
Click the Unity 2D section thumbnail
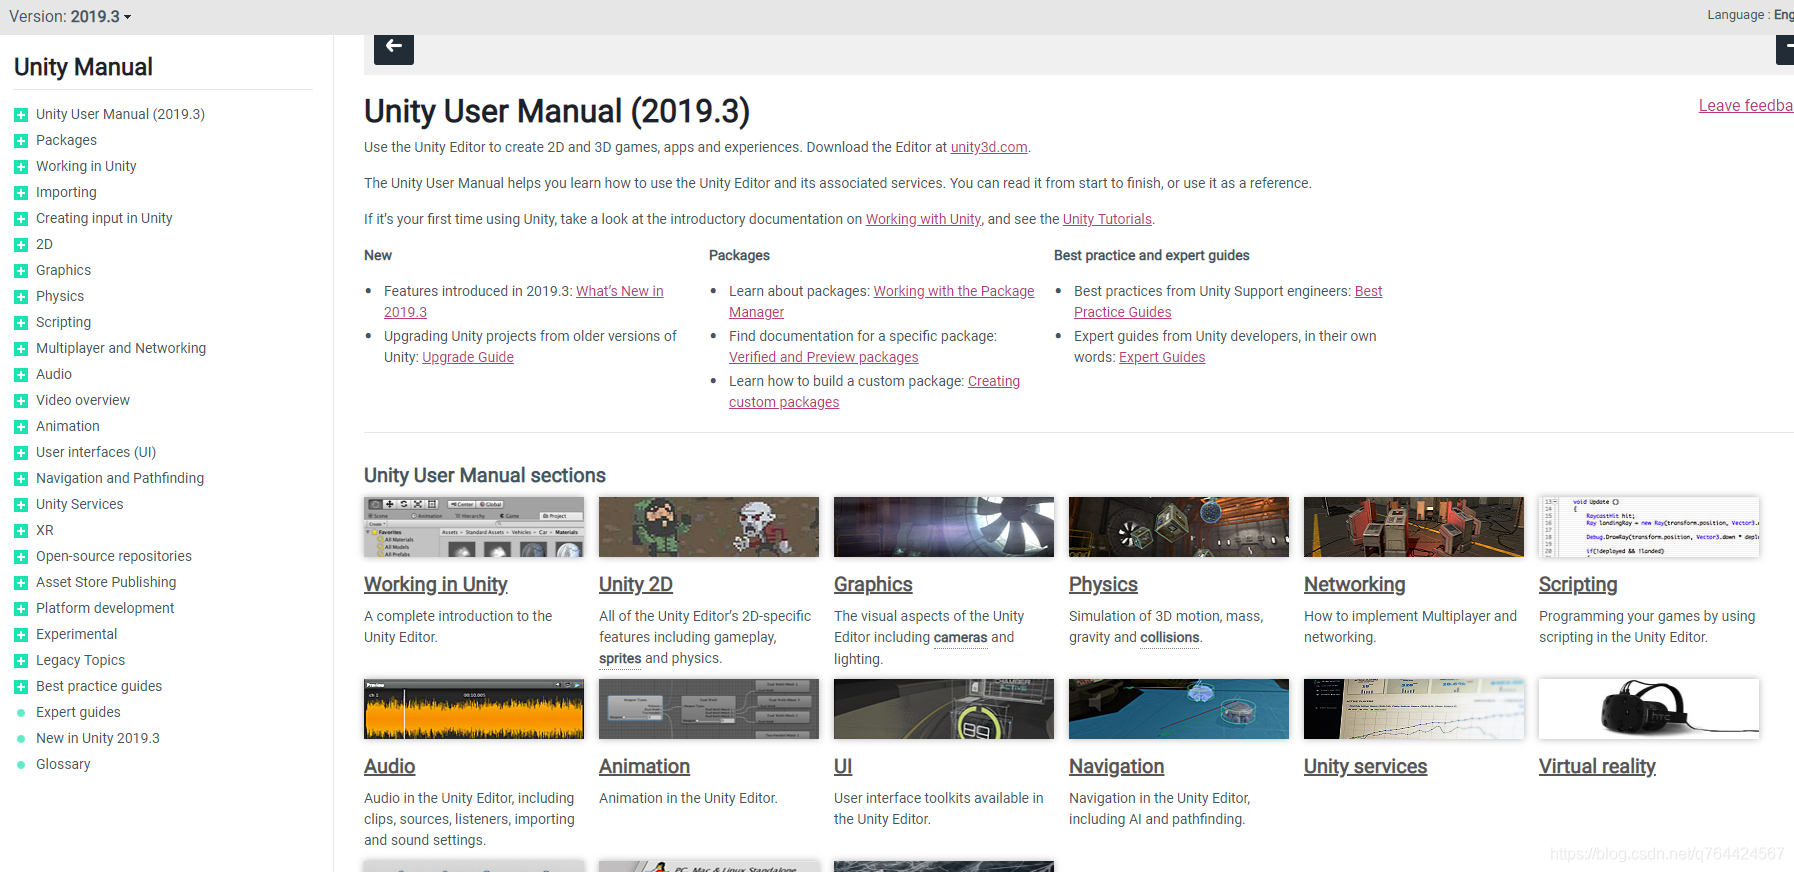tap(709, 527)
